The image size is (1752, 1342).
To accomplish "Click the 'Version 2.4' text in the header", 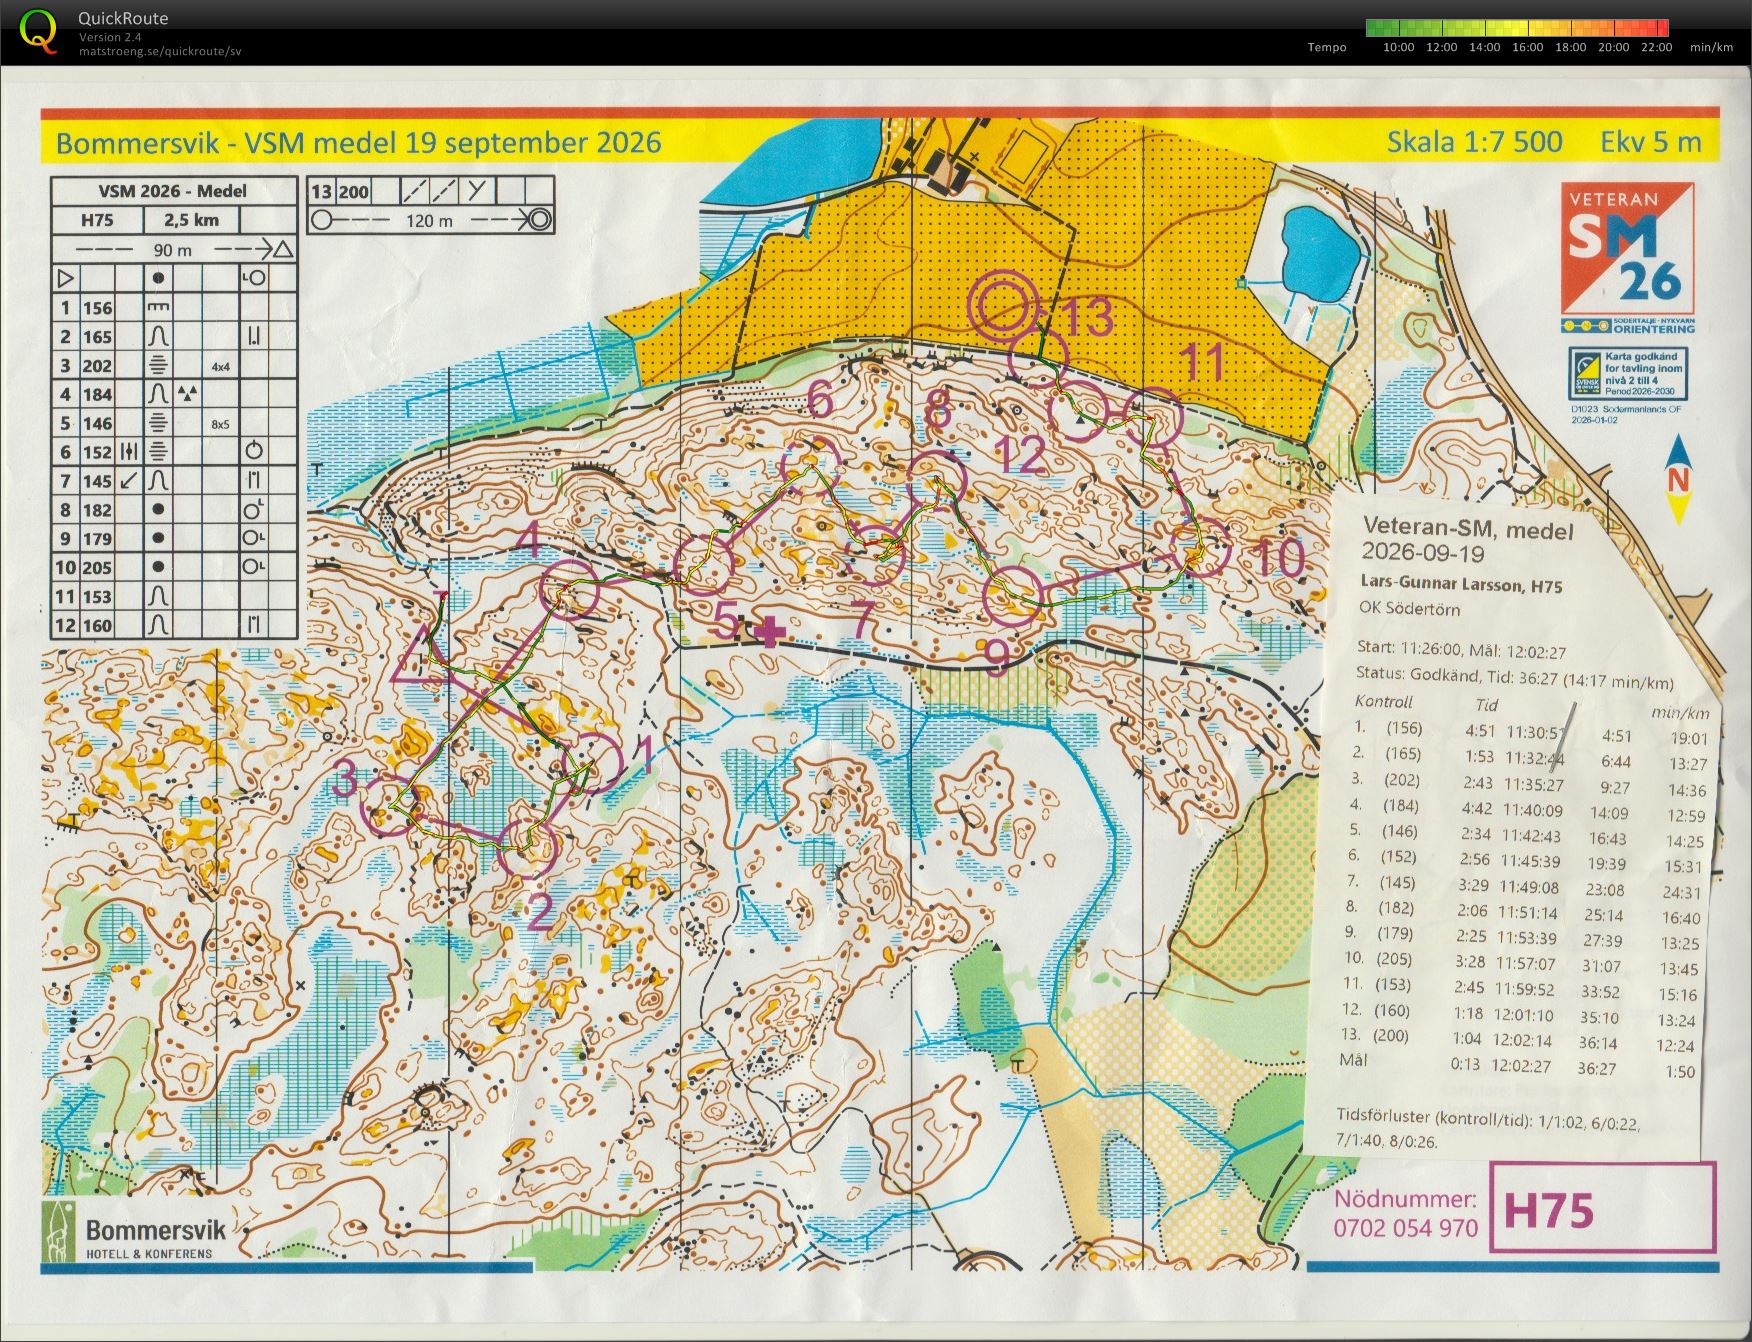I will (x=110, y=37).
